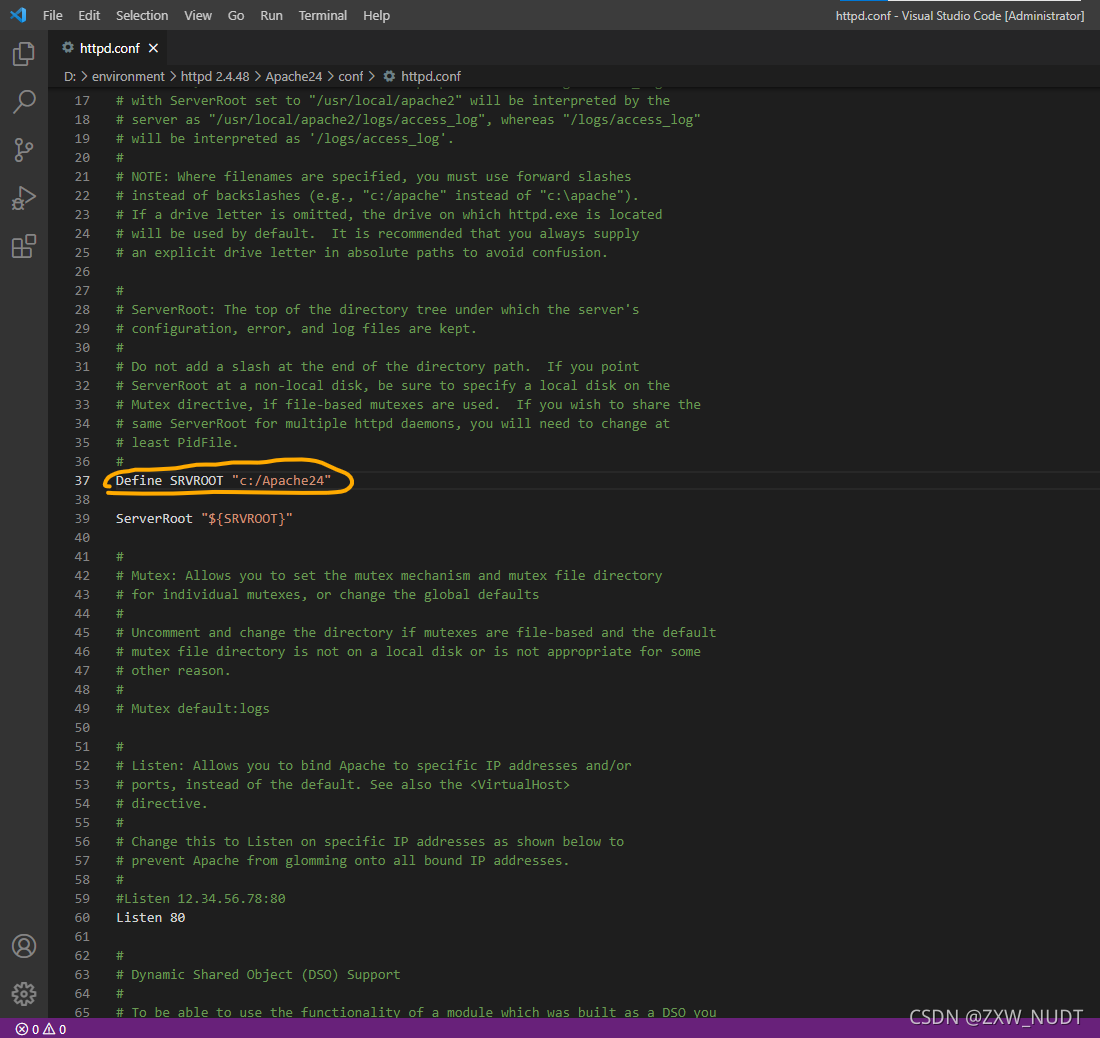1100x1038 pixels.
Task: Open the Run and Debug view
Action: [24, 198]
